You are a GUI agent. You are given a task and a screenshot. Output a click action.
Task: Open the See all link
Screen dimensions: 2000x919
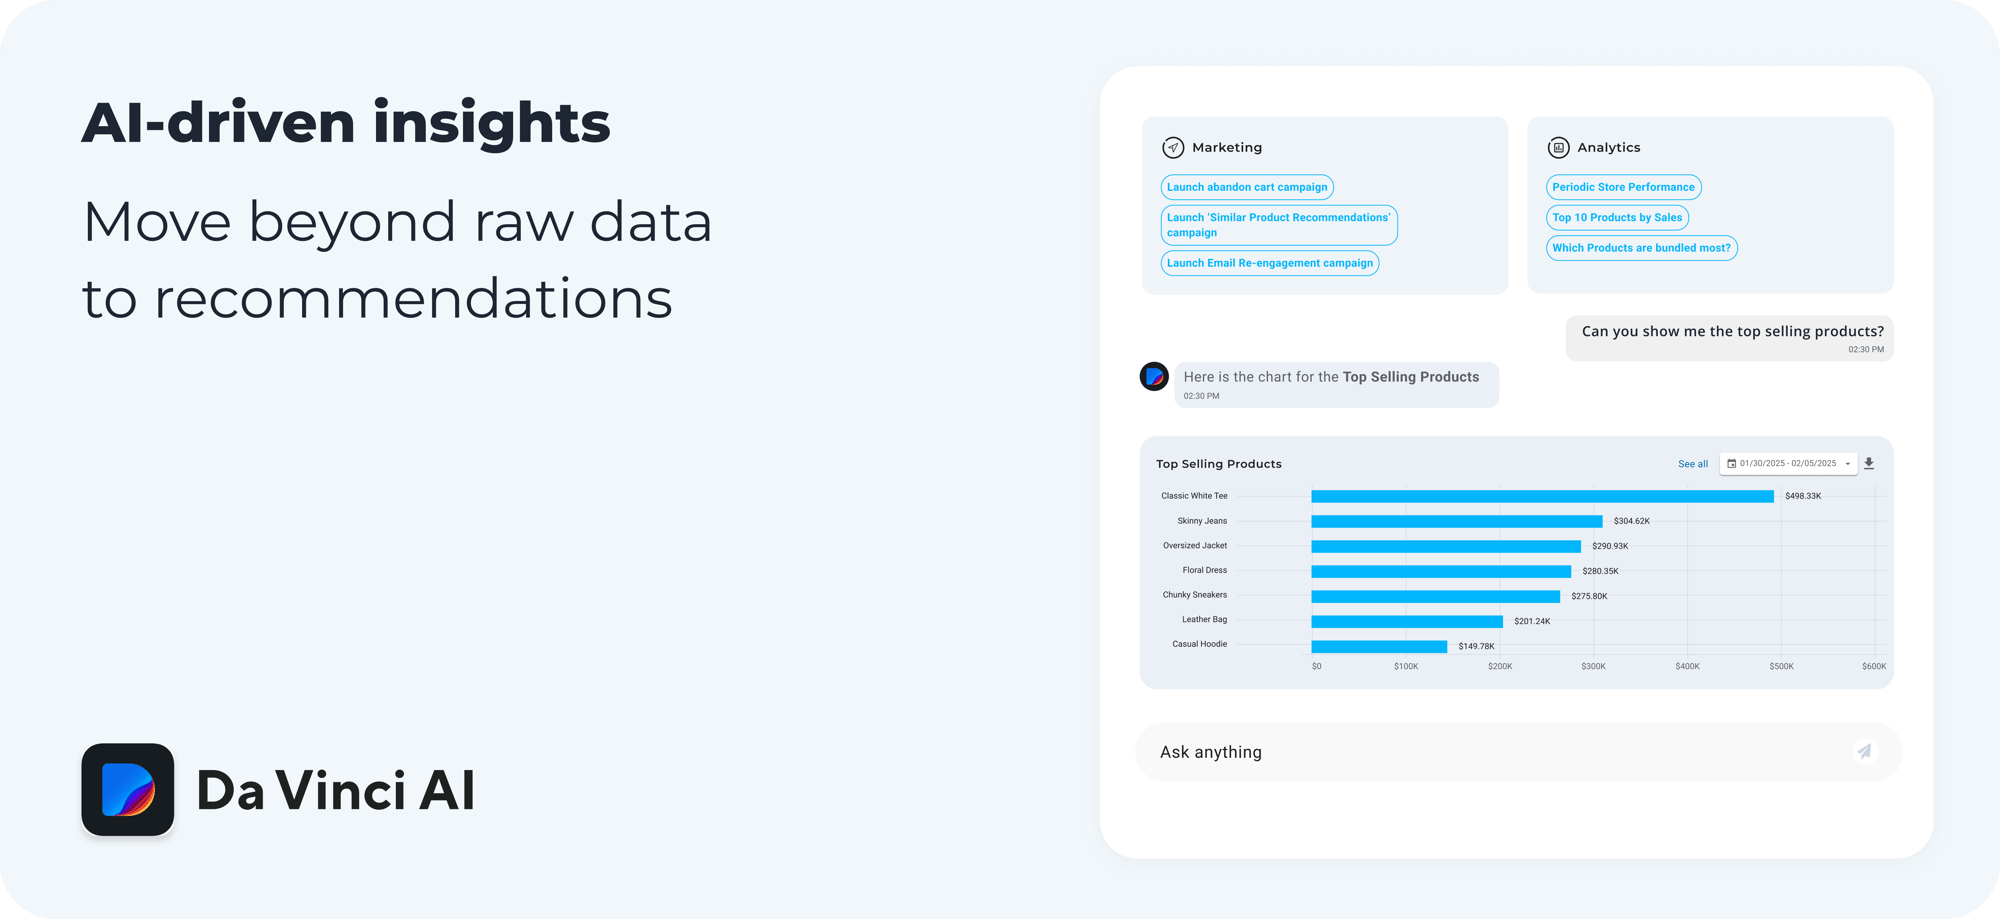[1693, 464]
